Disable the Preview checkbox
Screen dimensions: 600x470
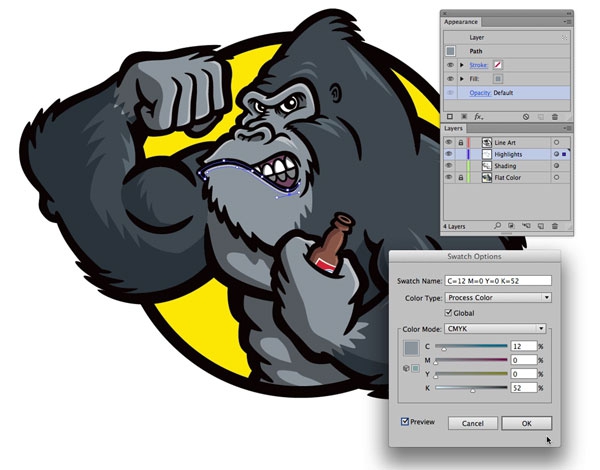coord(405,422)
